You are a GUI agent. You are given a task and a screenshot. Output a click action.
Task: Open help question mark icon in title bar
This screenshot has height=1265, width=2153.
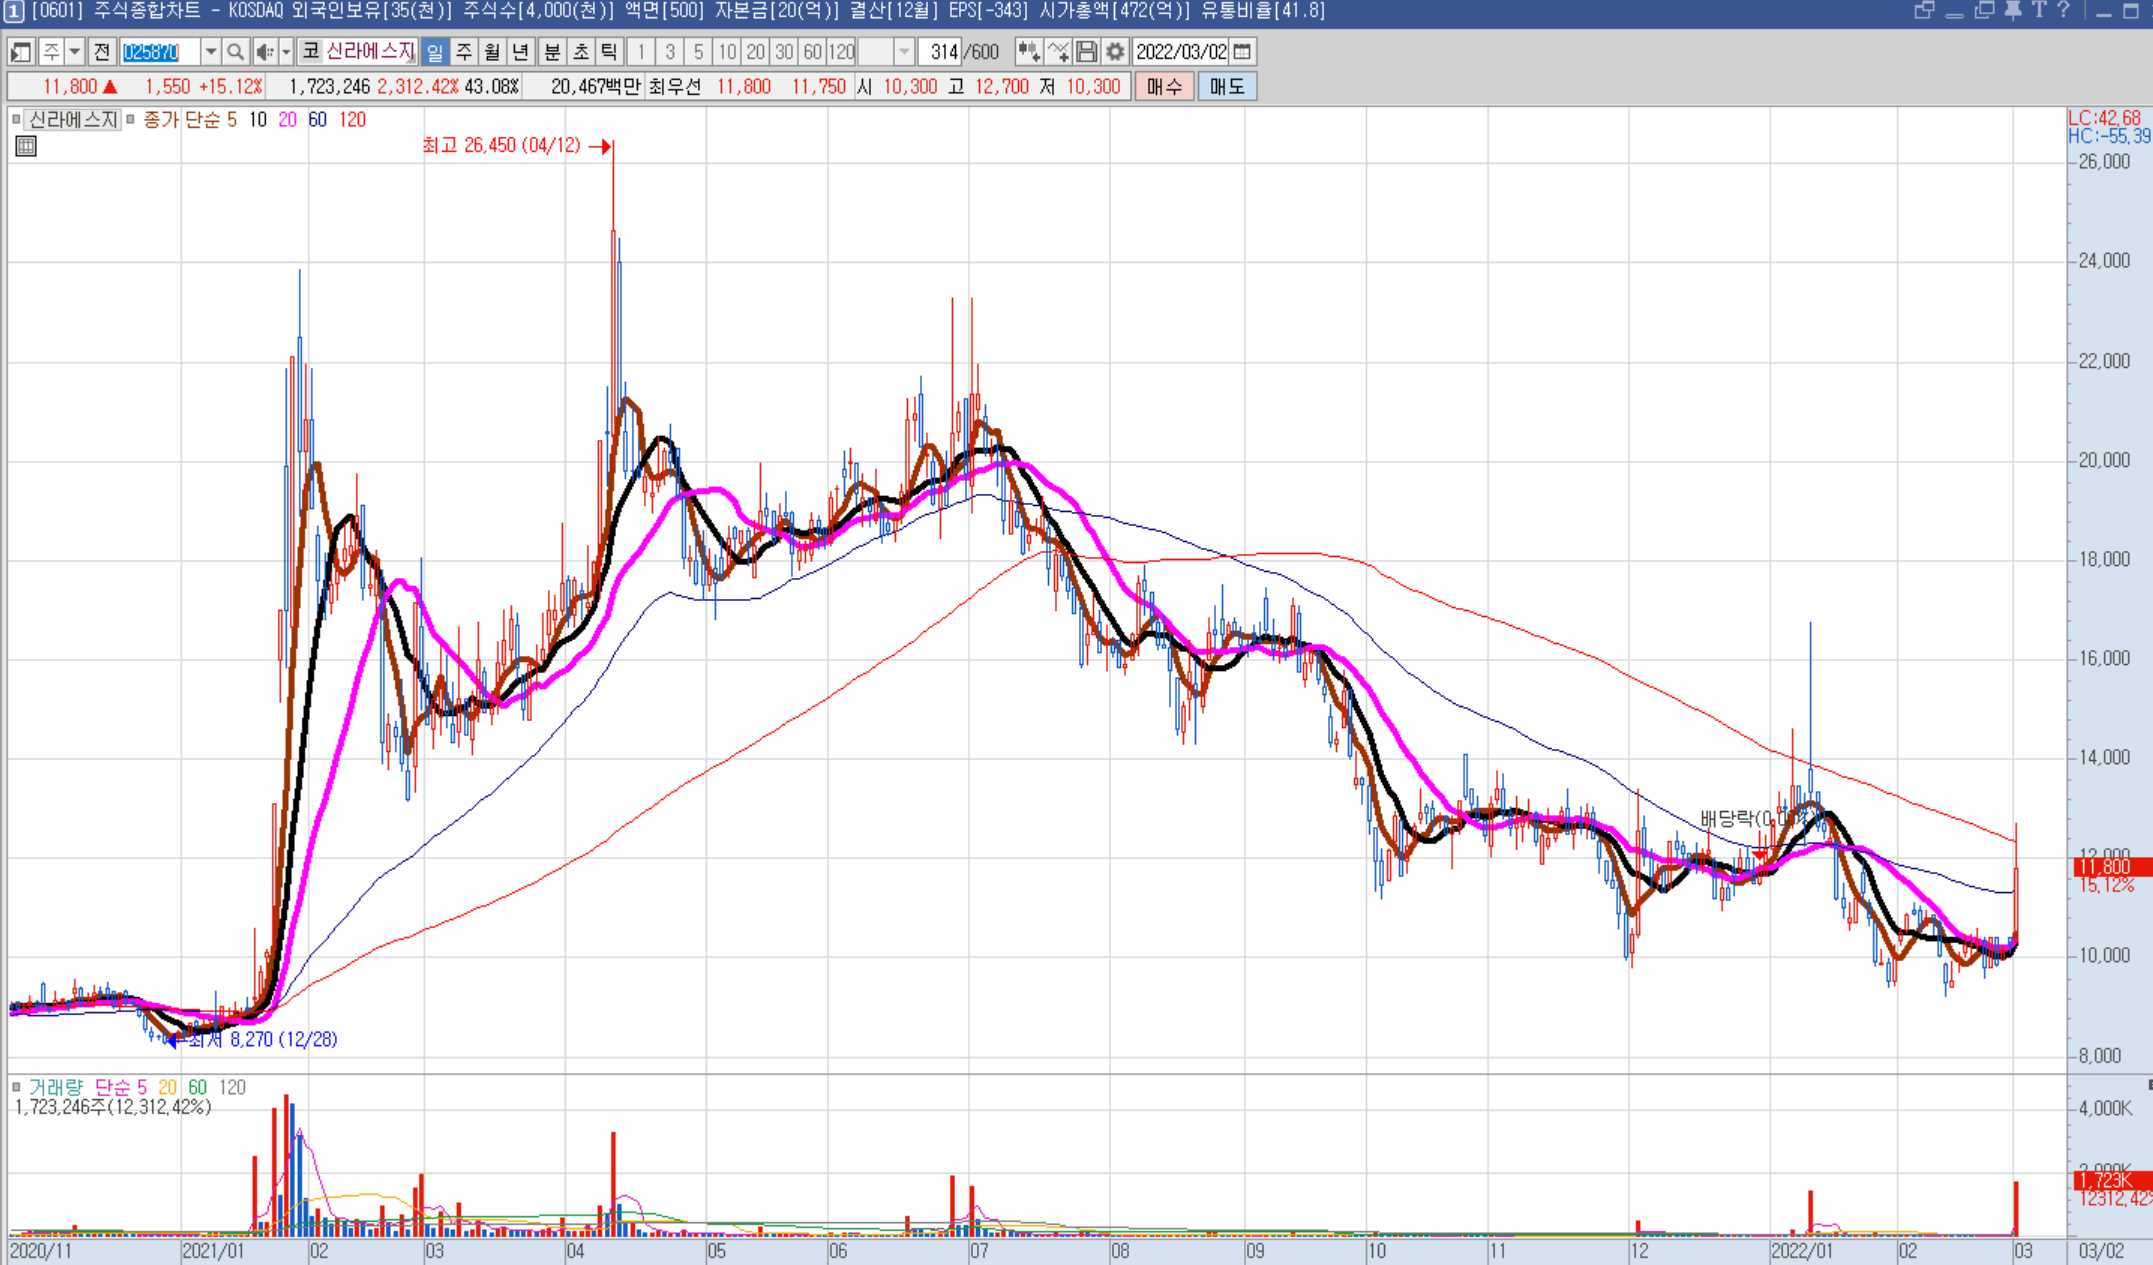[2063, 10]
